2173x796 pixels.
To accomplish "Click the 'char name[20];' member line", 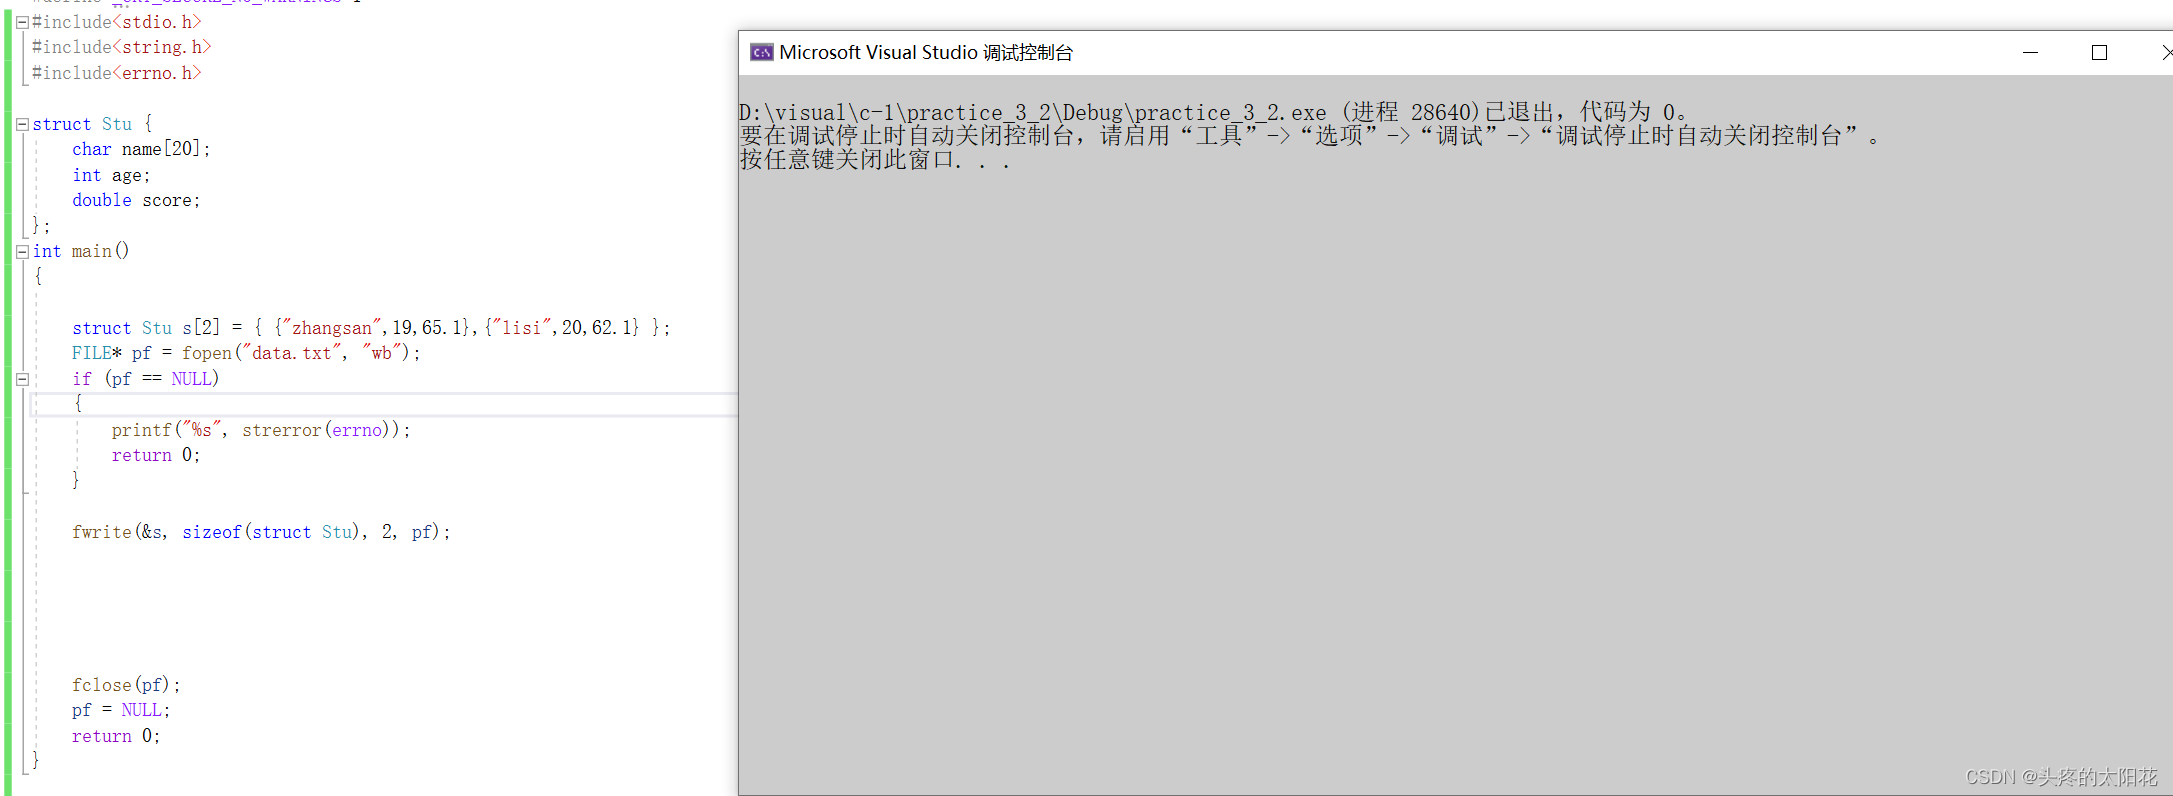I will (141, 149).
